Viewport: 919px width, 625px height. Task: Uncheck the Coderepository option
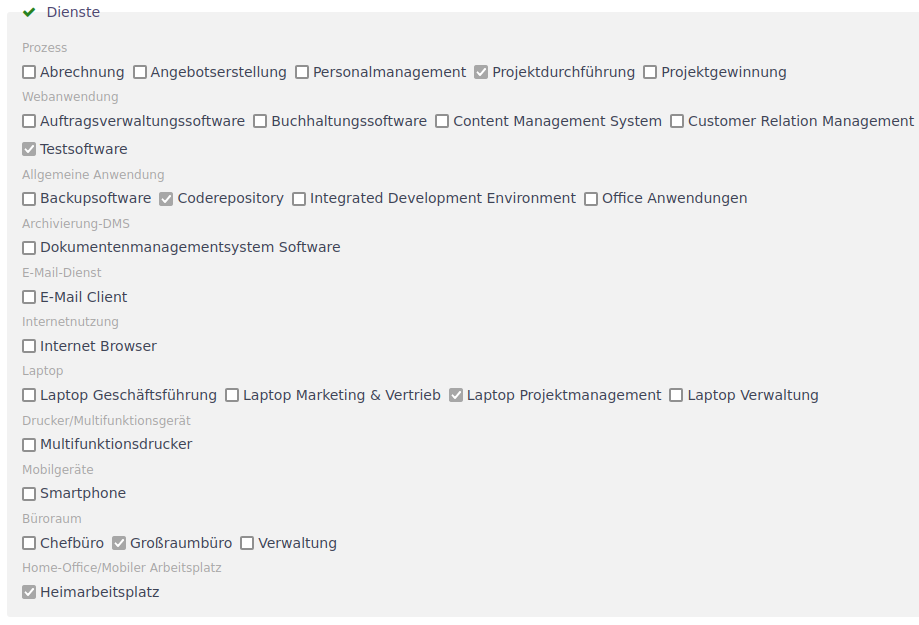click(x=167, y=198)
